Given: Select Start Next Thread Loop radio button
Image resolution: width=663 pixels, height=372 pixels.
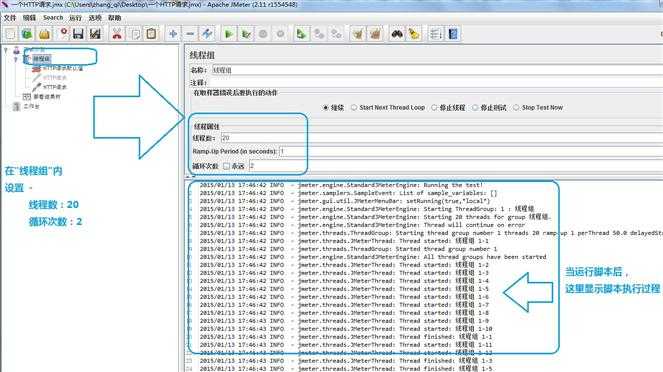Looking at the screenshot, I should (x=354, y=108).
